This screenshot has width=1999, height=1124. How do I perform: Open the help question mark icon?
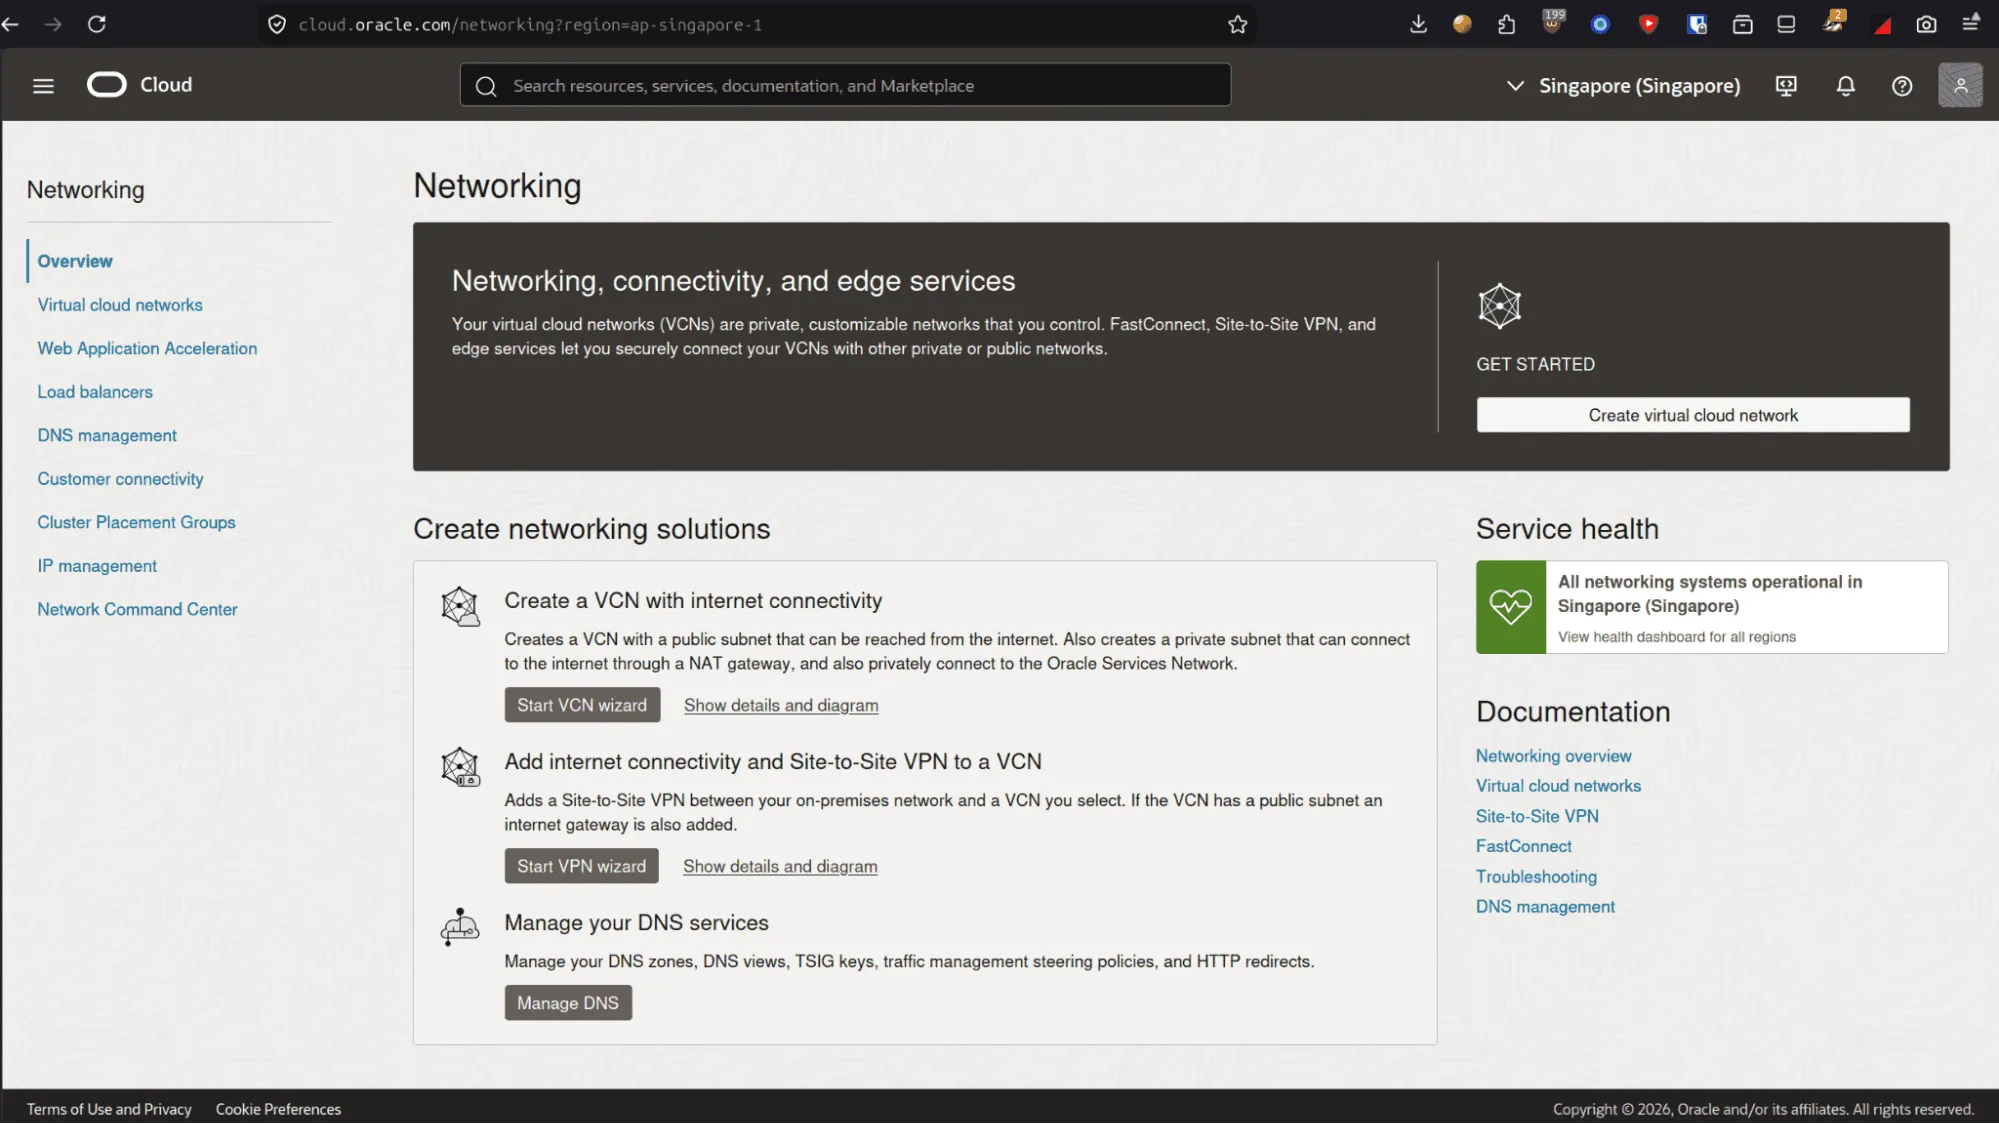pos(1902,86)
